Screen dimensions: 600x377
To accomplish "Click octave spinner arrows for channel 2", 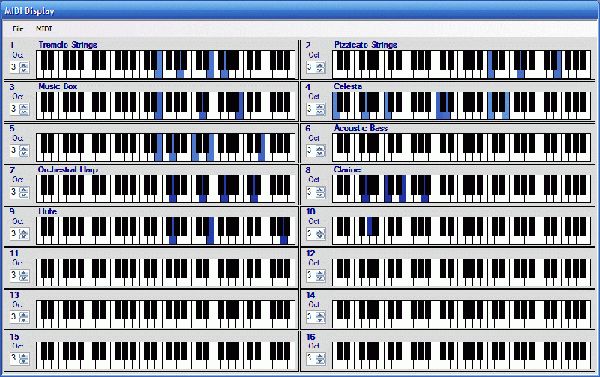I will (x=320, y=67).
